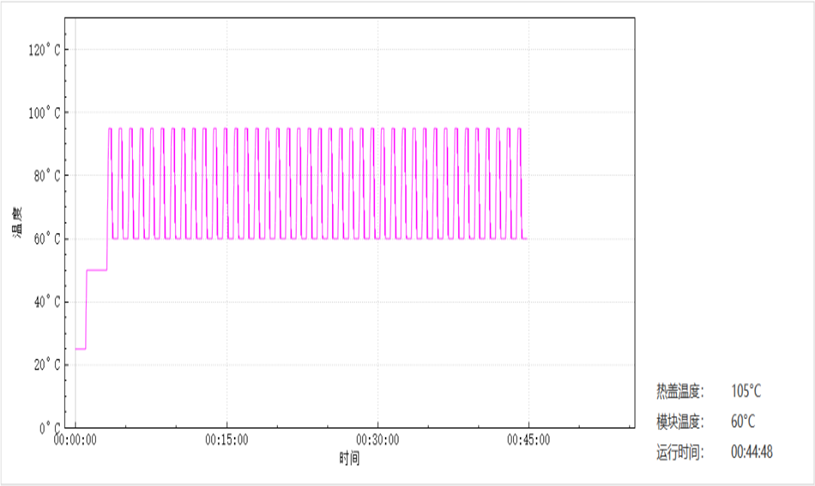Click the 0°C label at the axis origin
The height and width of the screenshot is (486, 815).
click(x=49, y=428)
